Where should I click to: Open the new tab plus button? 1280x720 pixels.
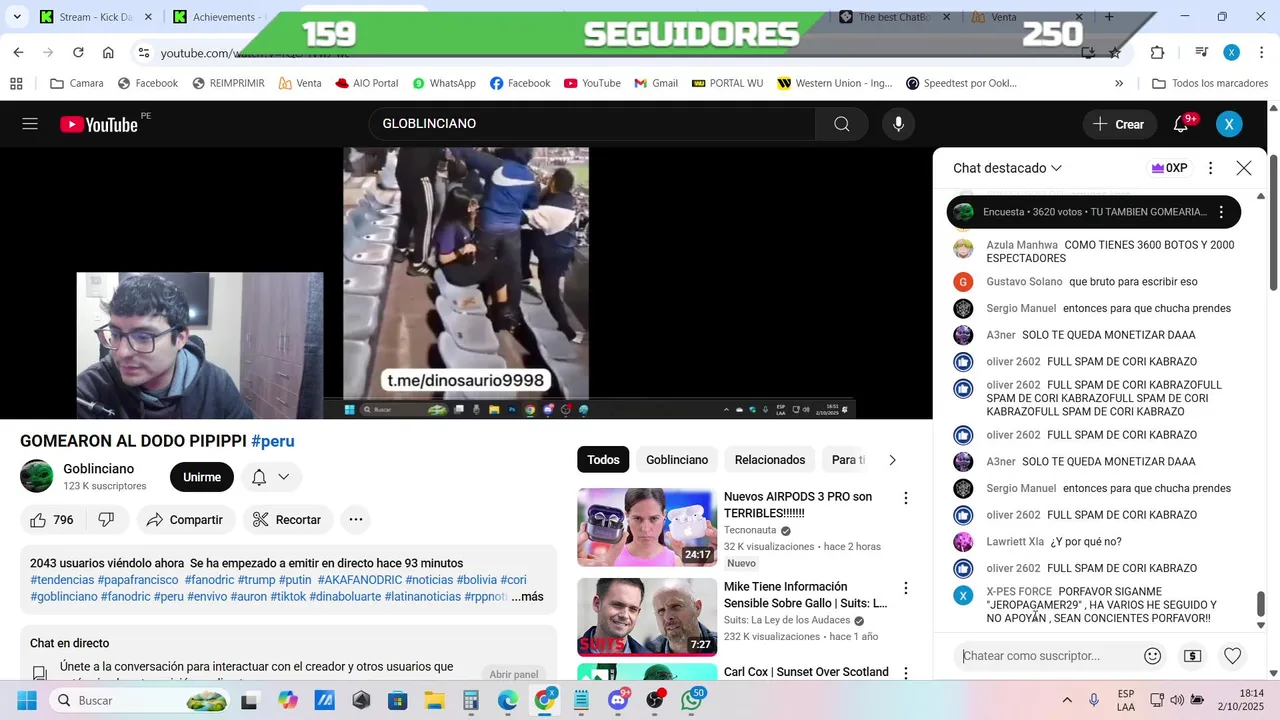point(1109,17)
